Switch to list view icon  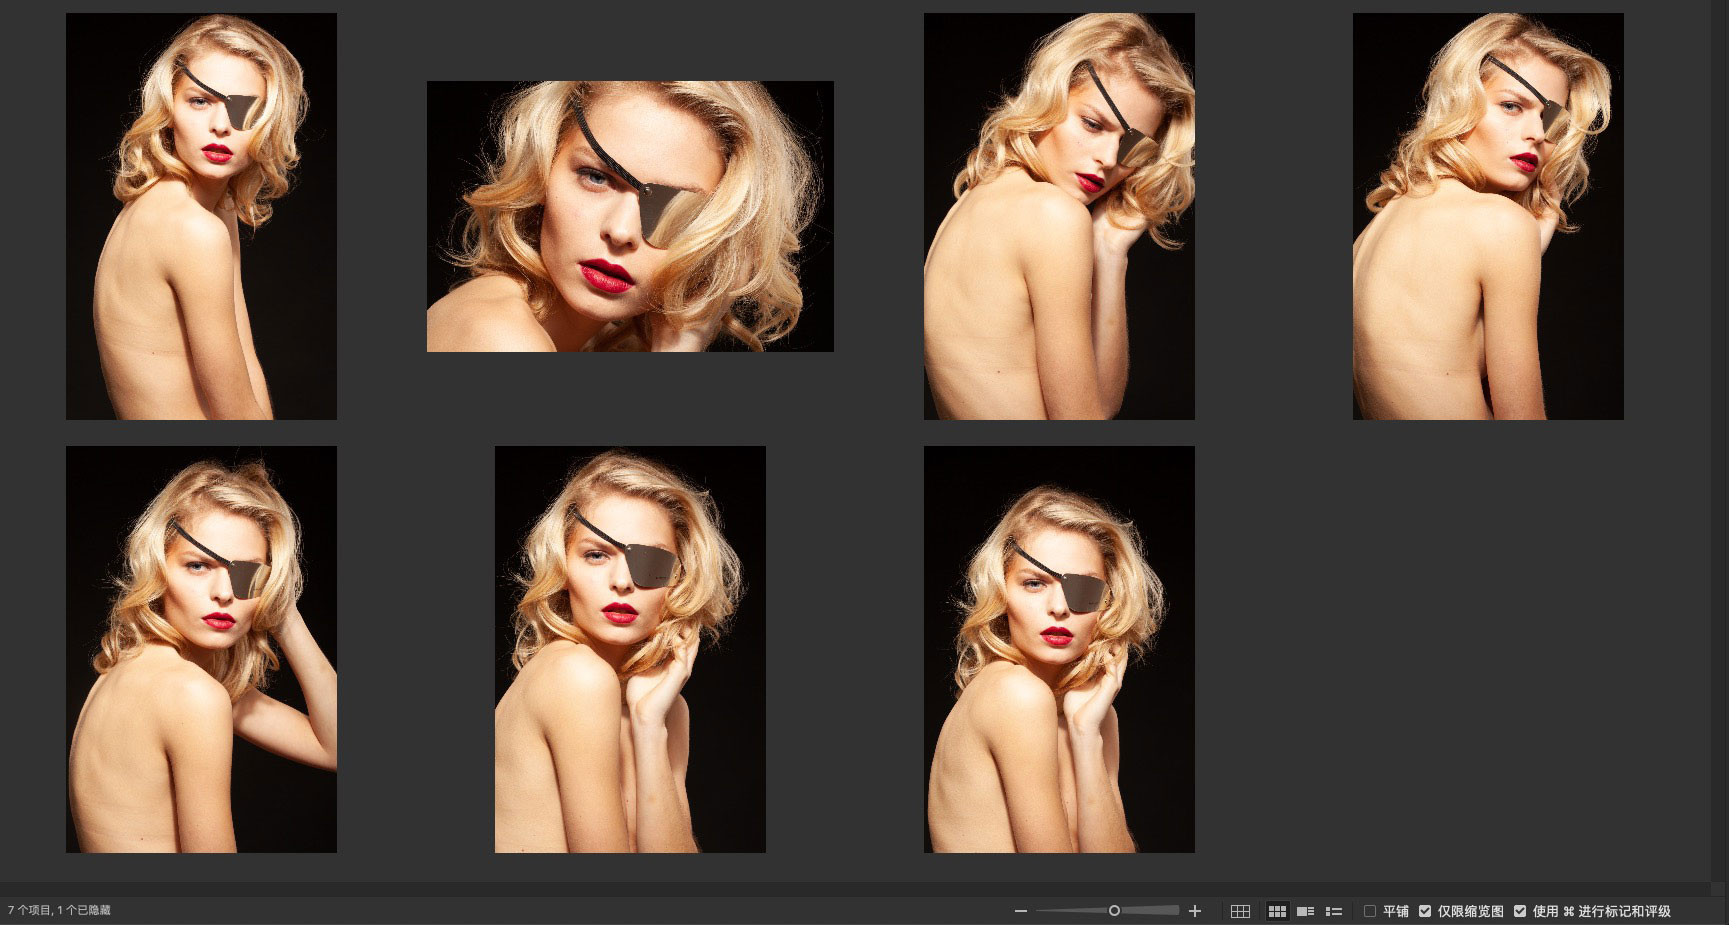coord(1334,911)
